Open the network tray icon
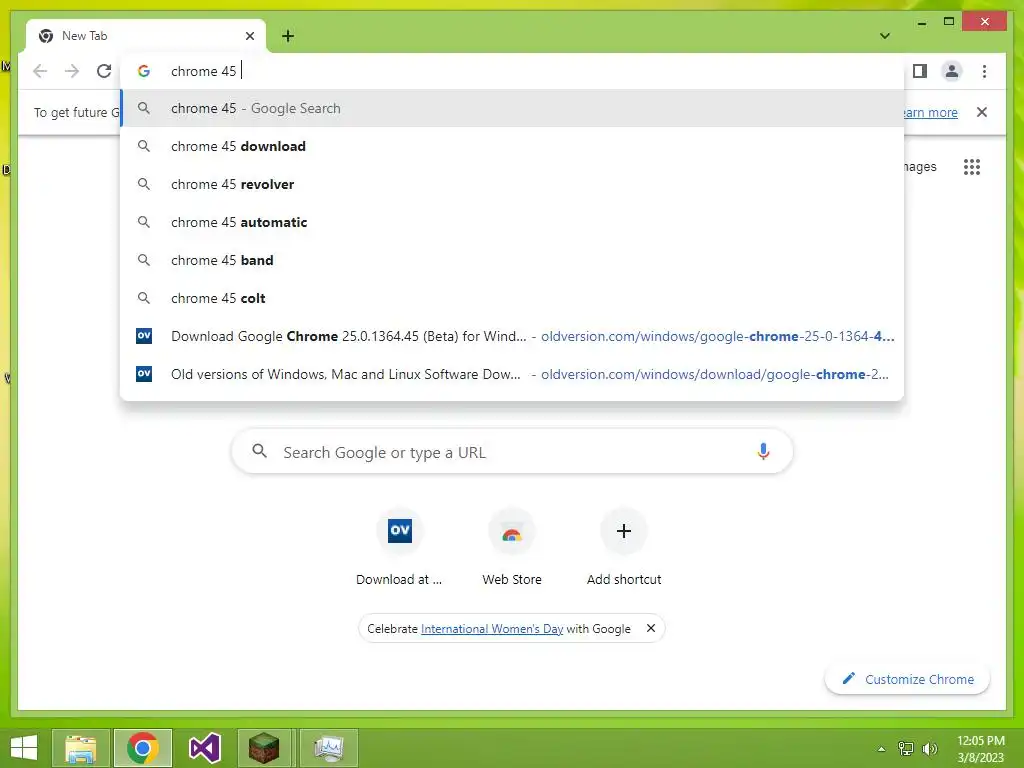 906,749
